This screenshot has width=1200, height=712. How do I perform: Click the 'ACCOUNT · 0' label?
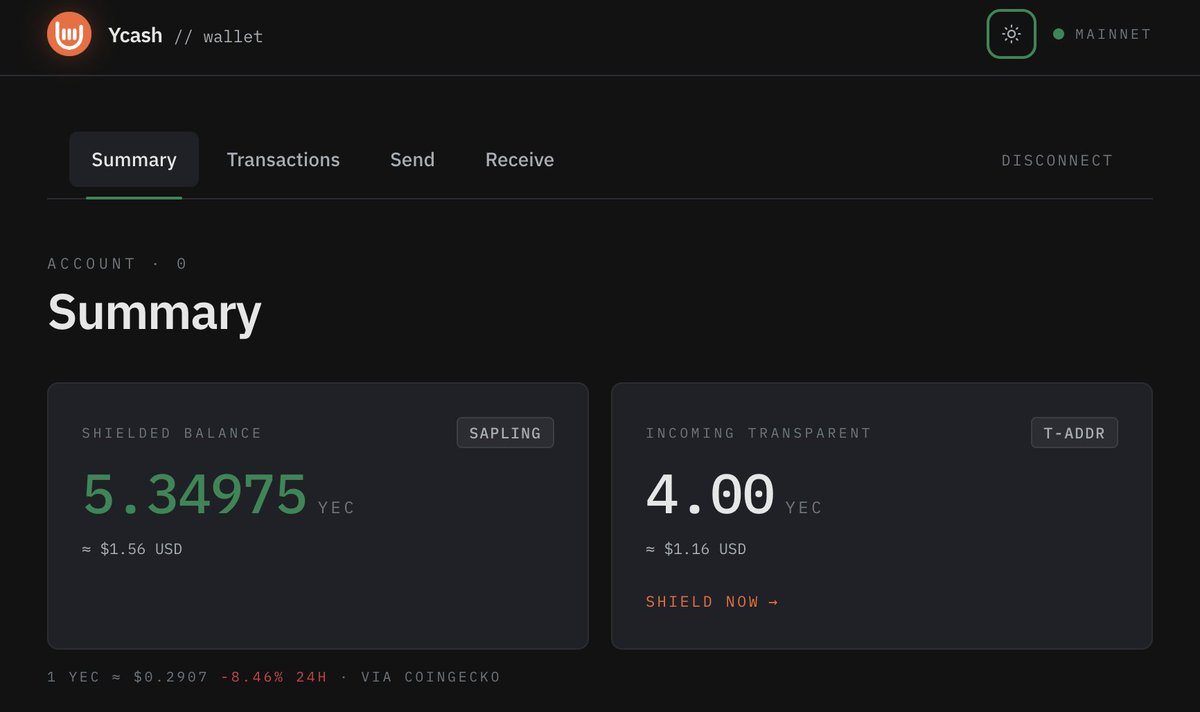click(117, 264)
